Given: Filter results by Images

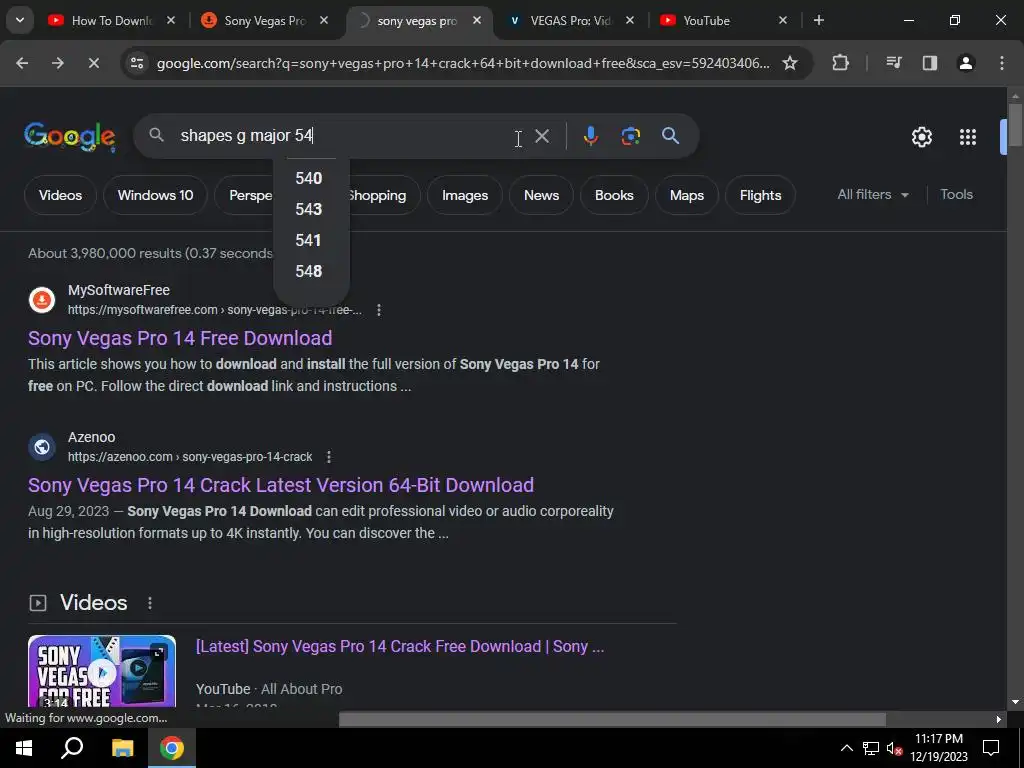Looking at the screenshot, I should (x=465, y=195).
